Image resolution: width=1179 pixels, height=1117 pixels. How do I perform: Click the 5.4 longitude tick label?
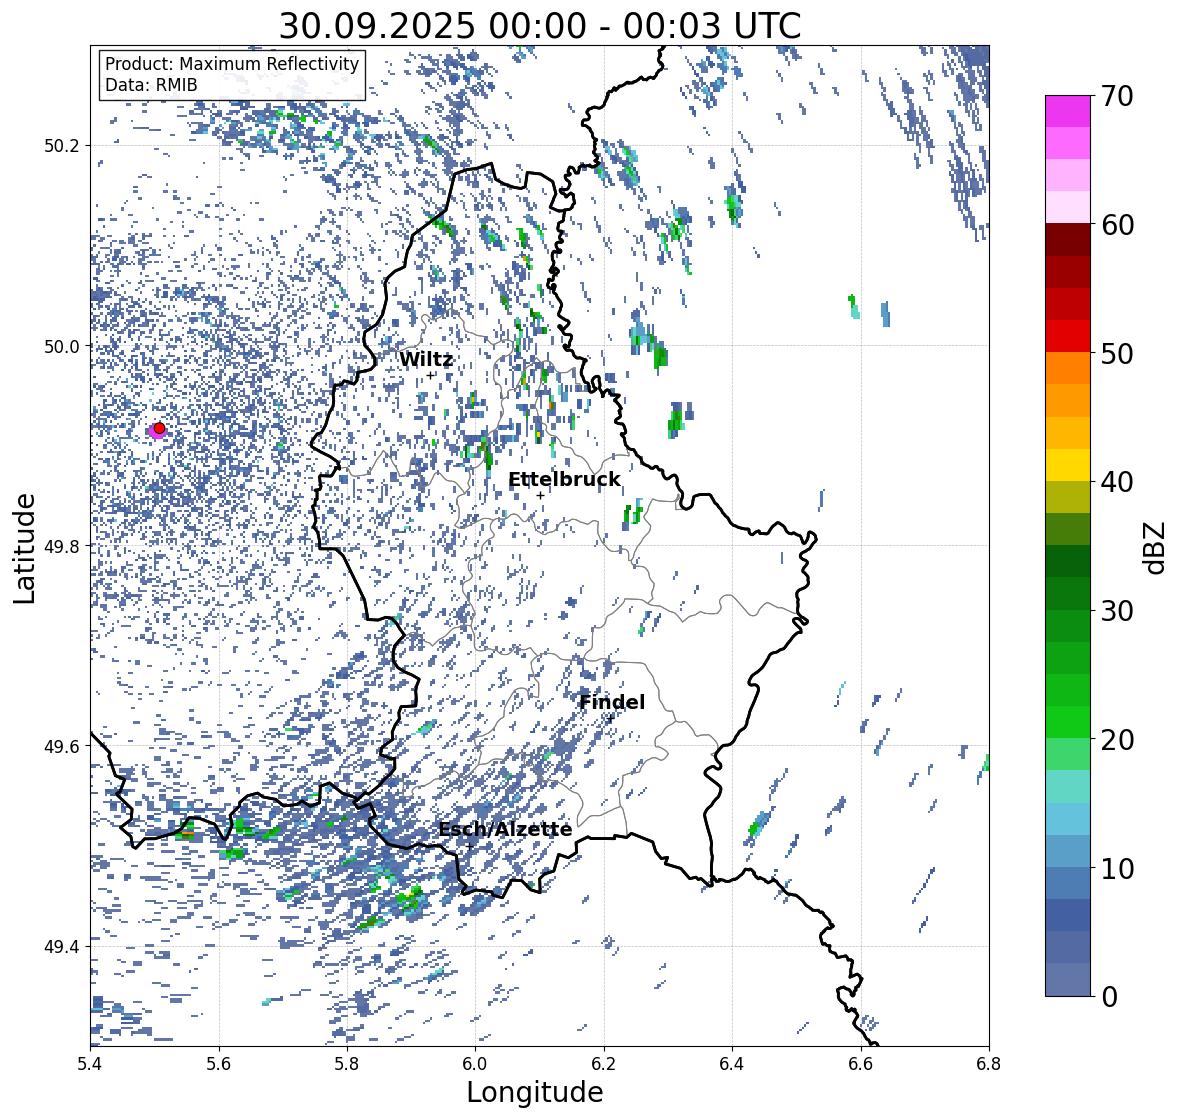point(90,1064)
